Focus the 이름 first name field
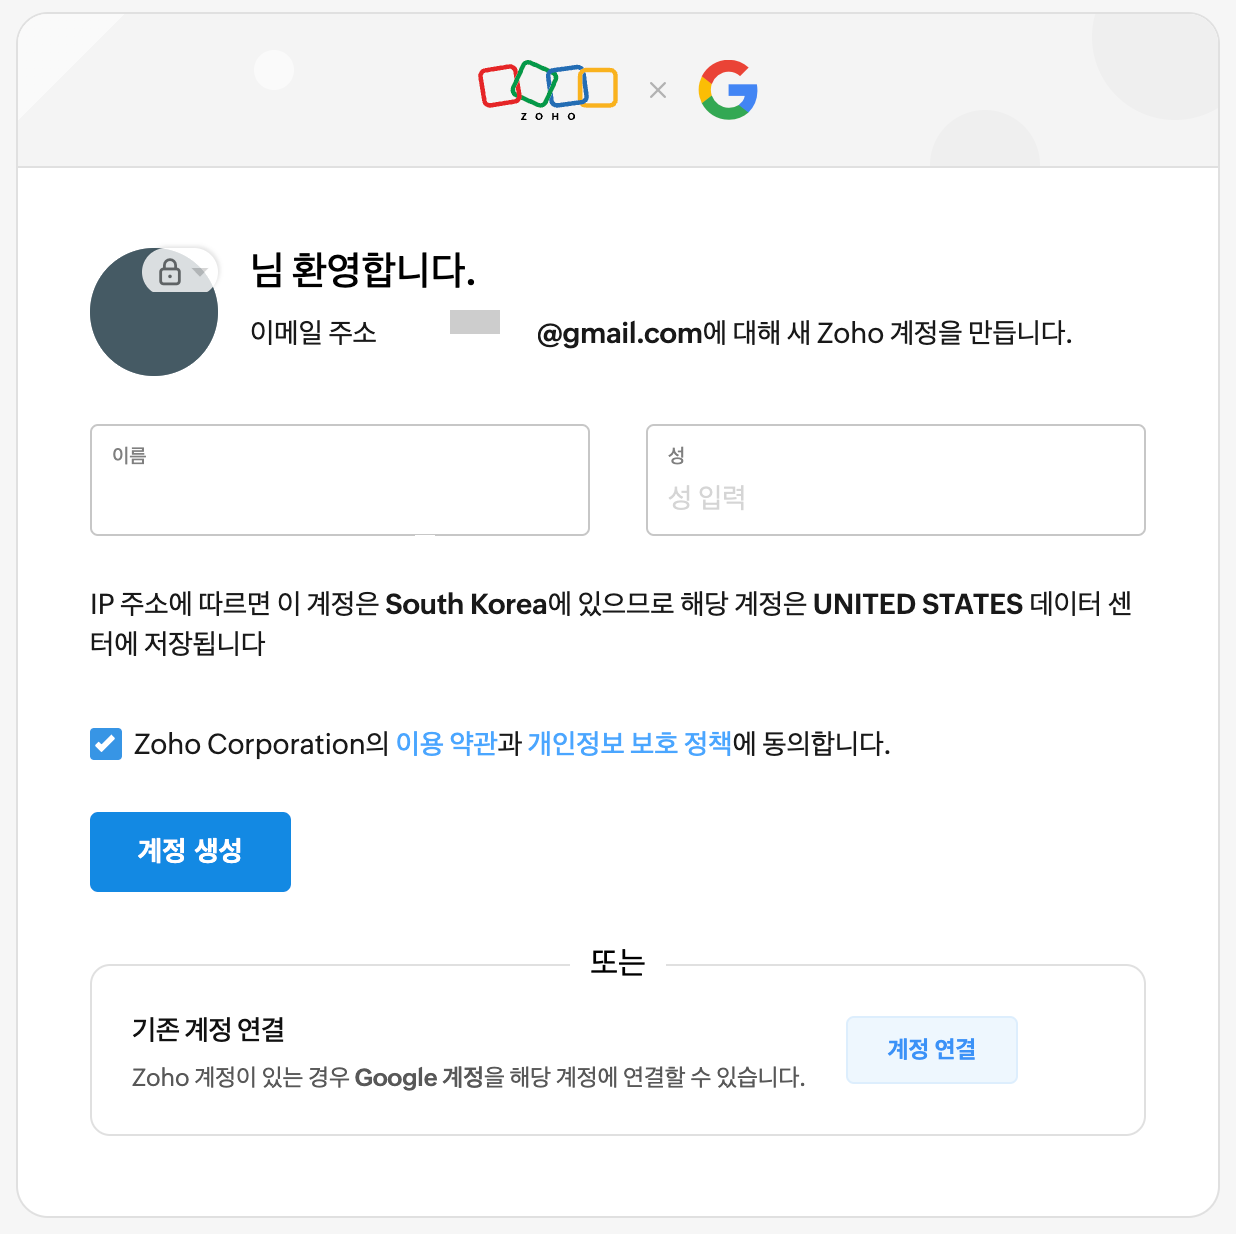 pyautogui.click(x=340, y=480)
